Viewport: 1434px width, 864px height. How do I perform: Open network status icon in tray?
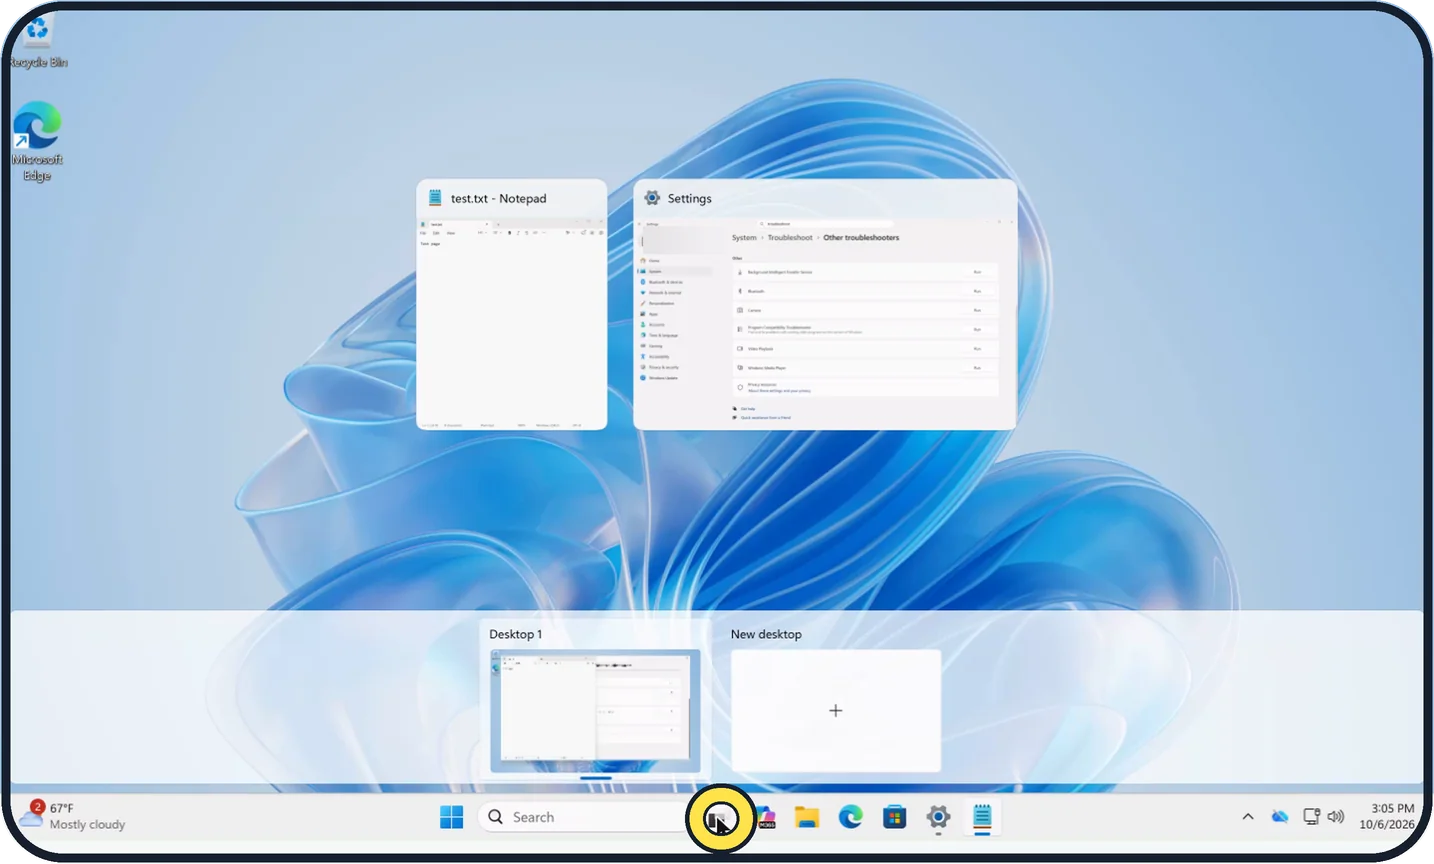(x=1311, y=817)
